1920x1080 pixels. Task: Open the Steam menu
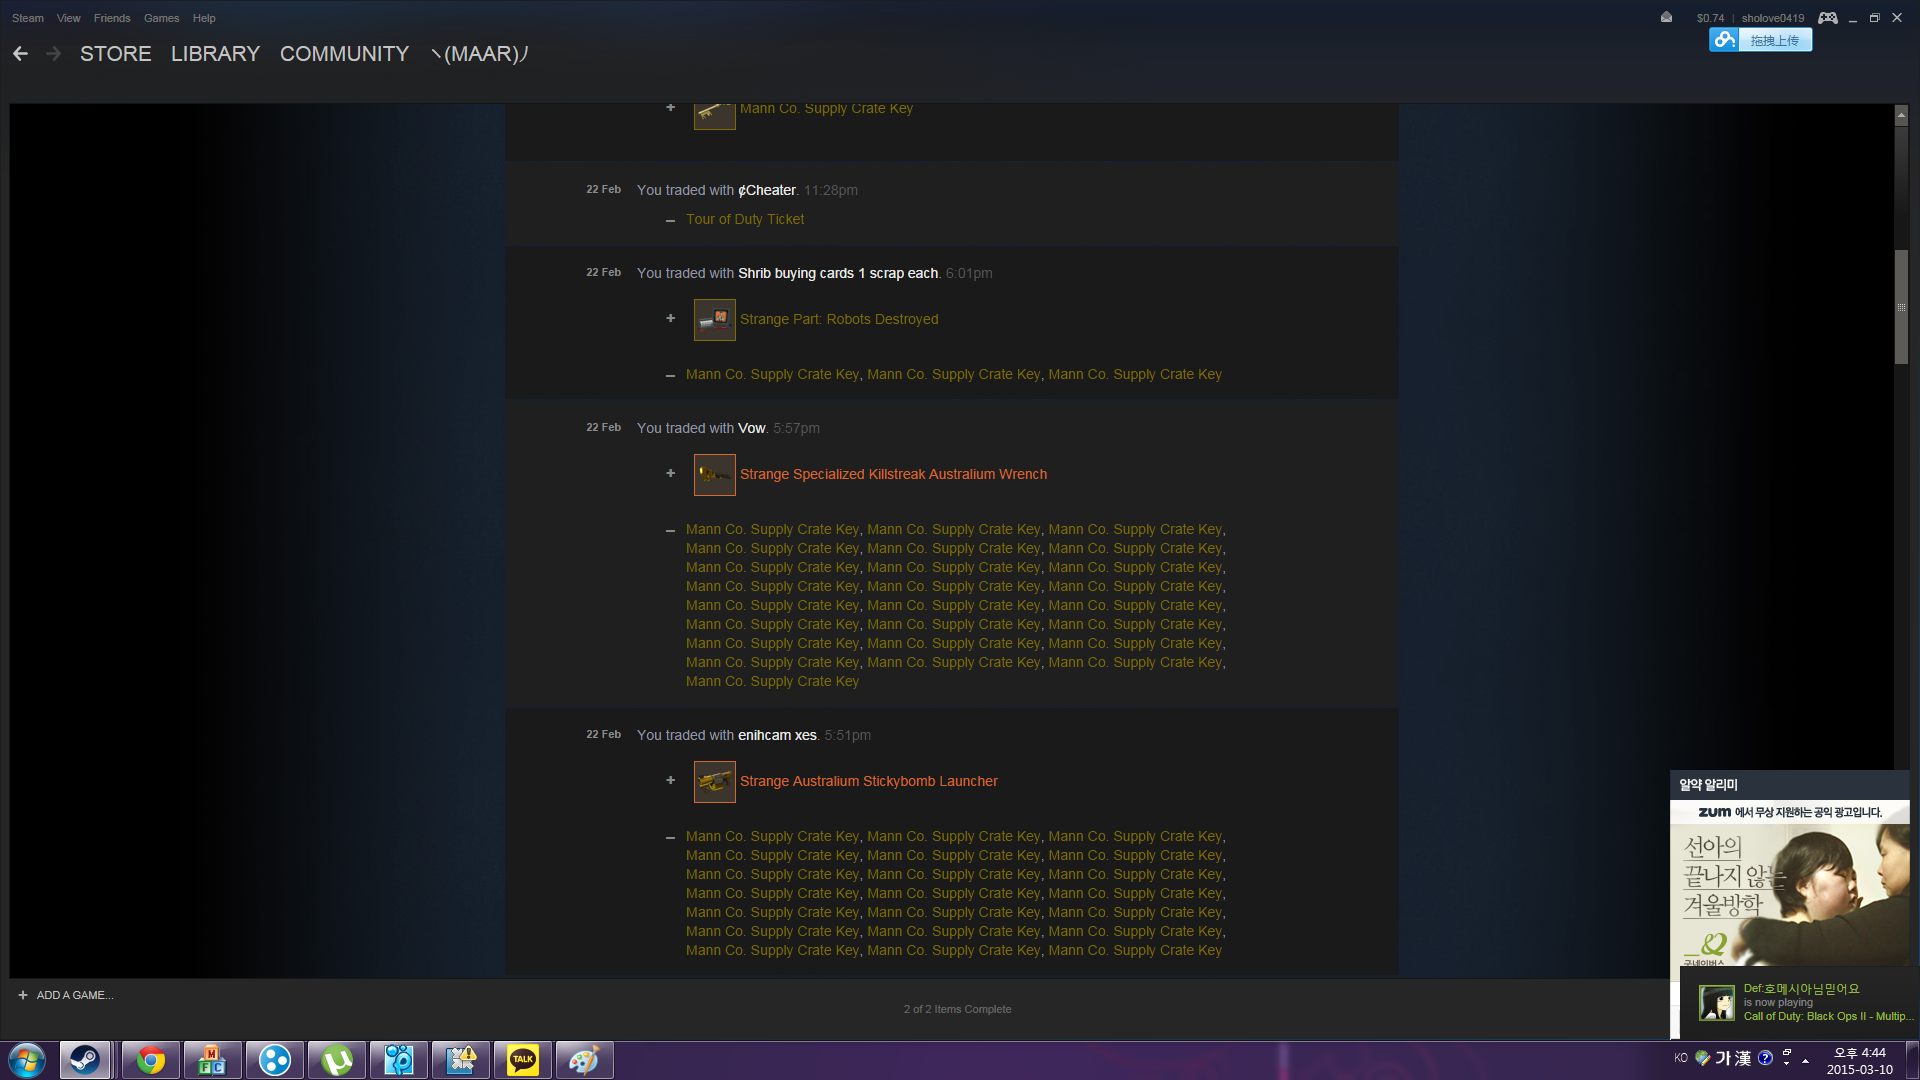[x=27, y=18]
